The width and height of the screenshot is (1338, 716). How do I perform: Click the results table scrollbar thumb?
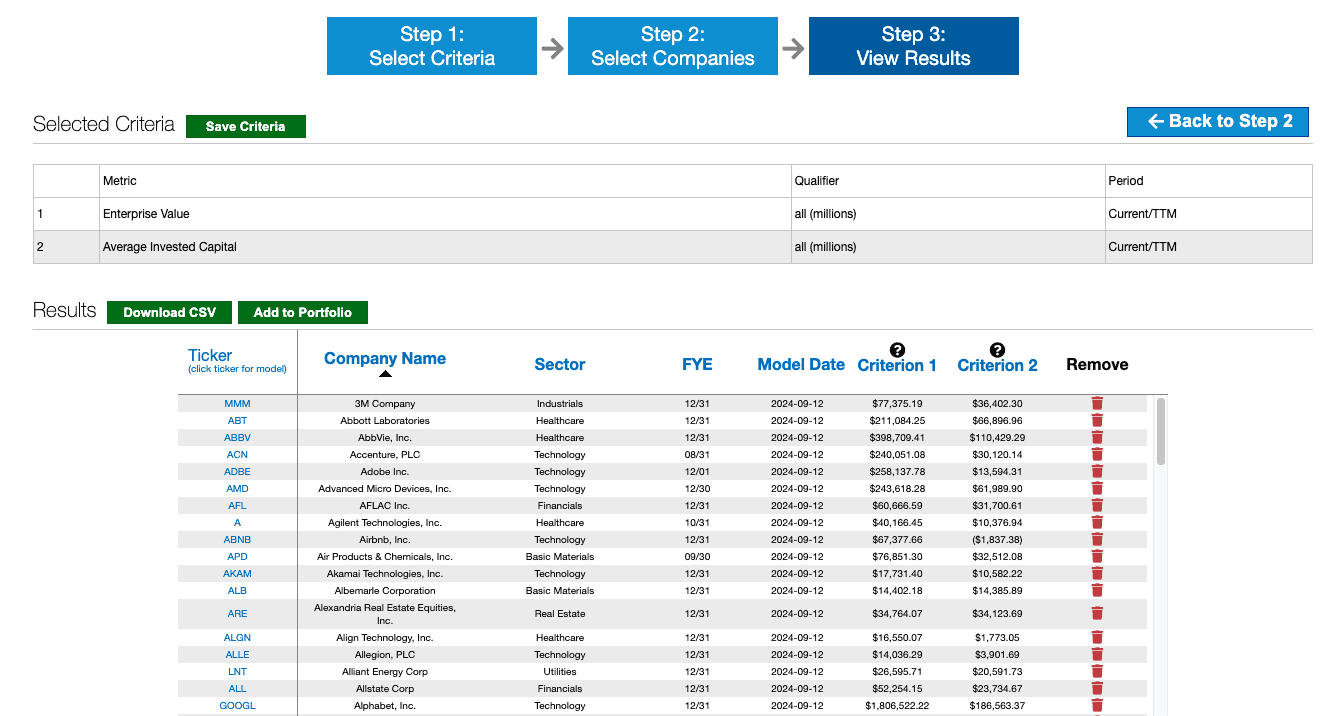tap(1160, 431)
